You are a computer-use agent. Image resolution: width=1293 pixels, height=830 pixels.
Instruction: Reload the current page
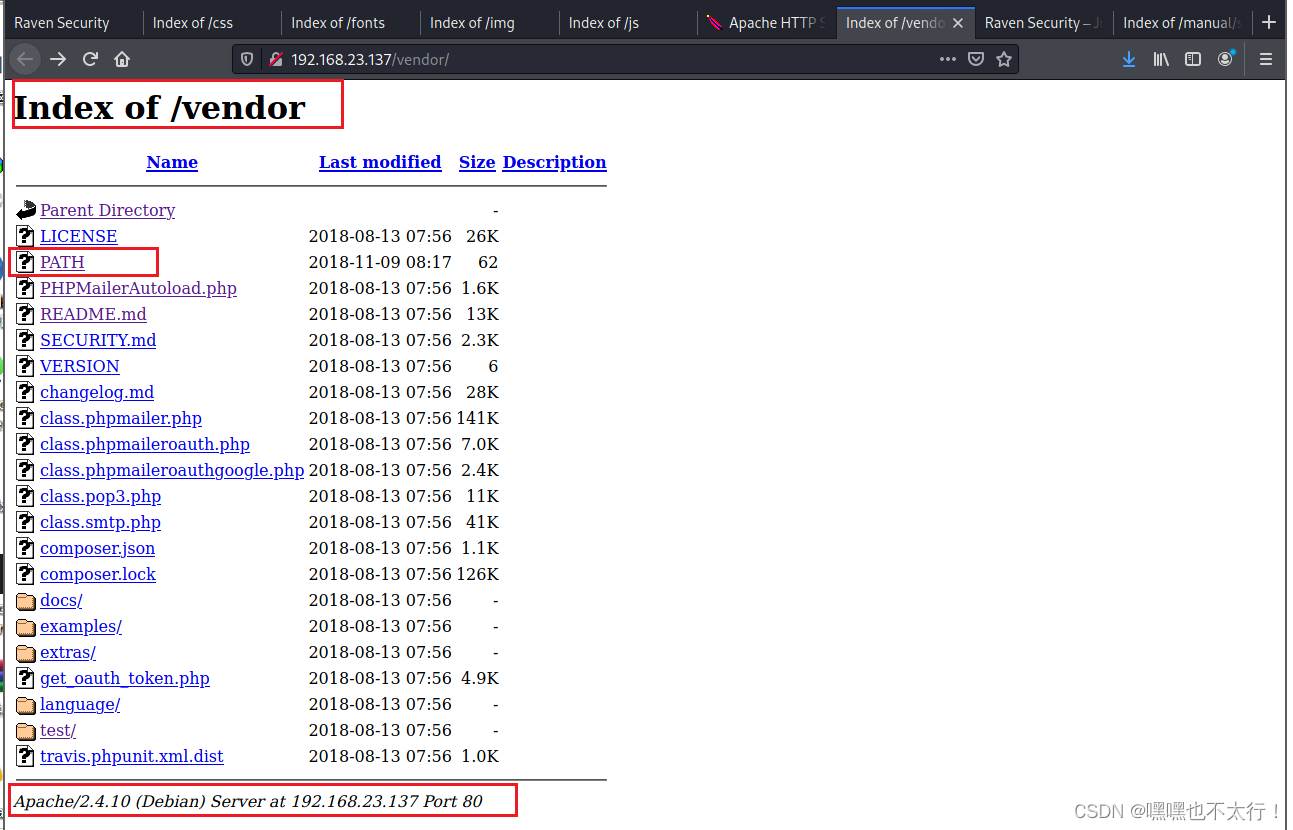tap(90, 60)
